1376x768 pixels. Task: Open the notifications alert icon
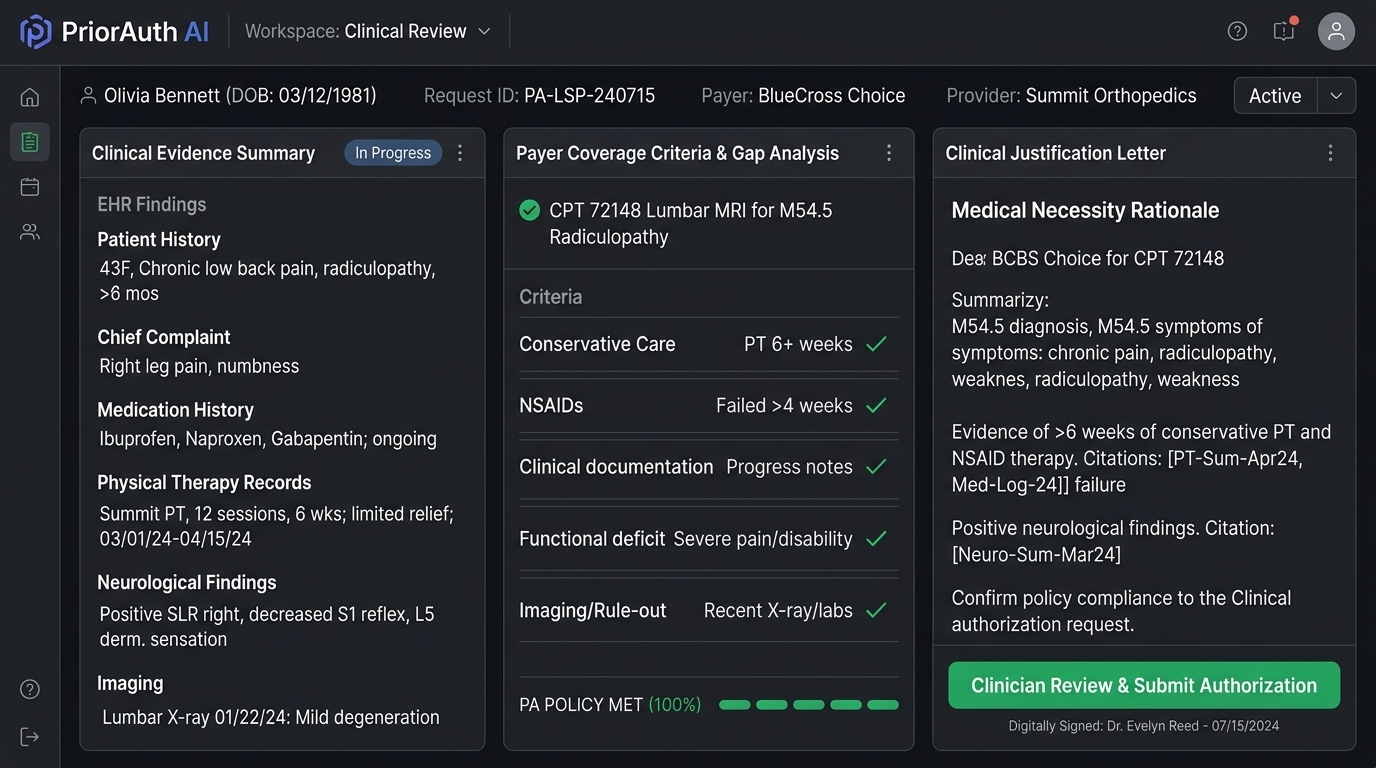click(x=1284, y=31)
